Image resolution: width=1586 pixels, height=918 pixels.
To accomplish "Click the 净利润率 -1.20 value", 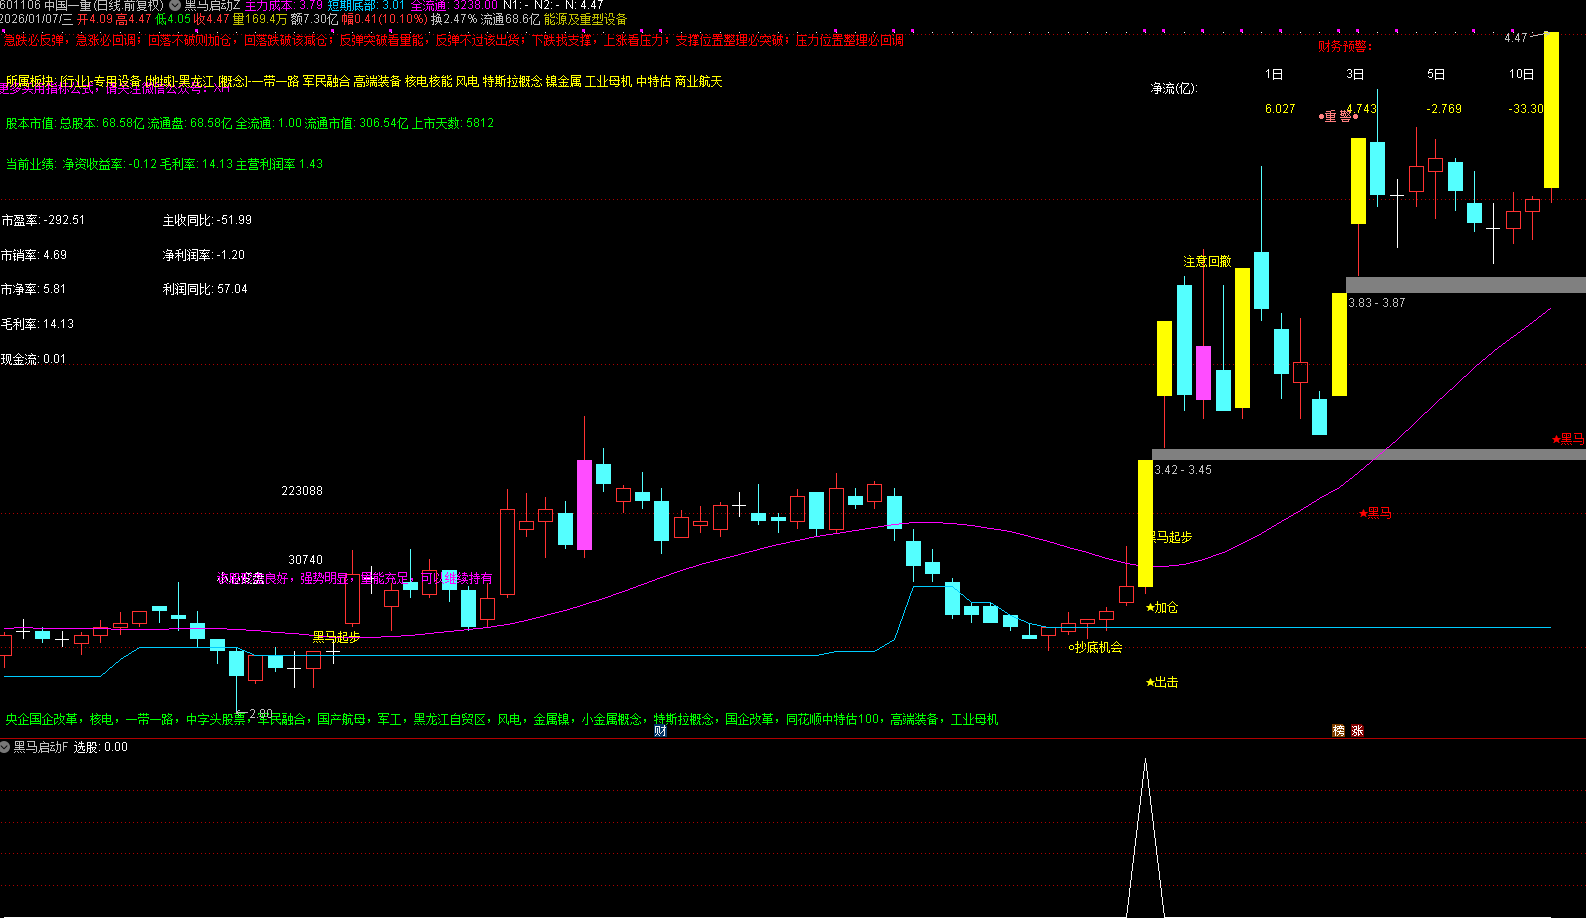I will pyautogui.click(x=204, y=255).
